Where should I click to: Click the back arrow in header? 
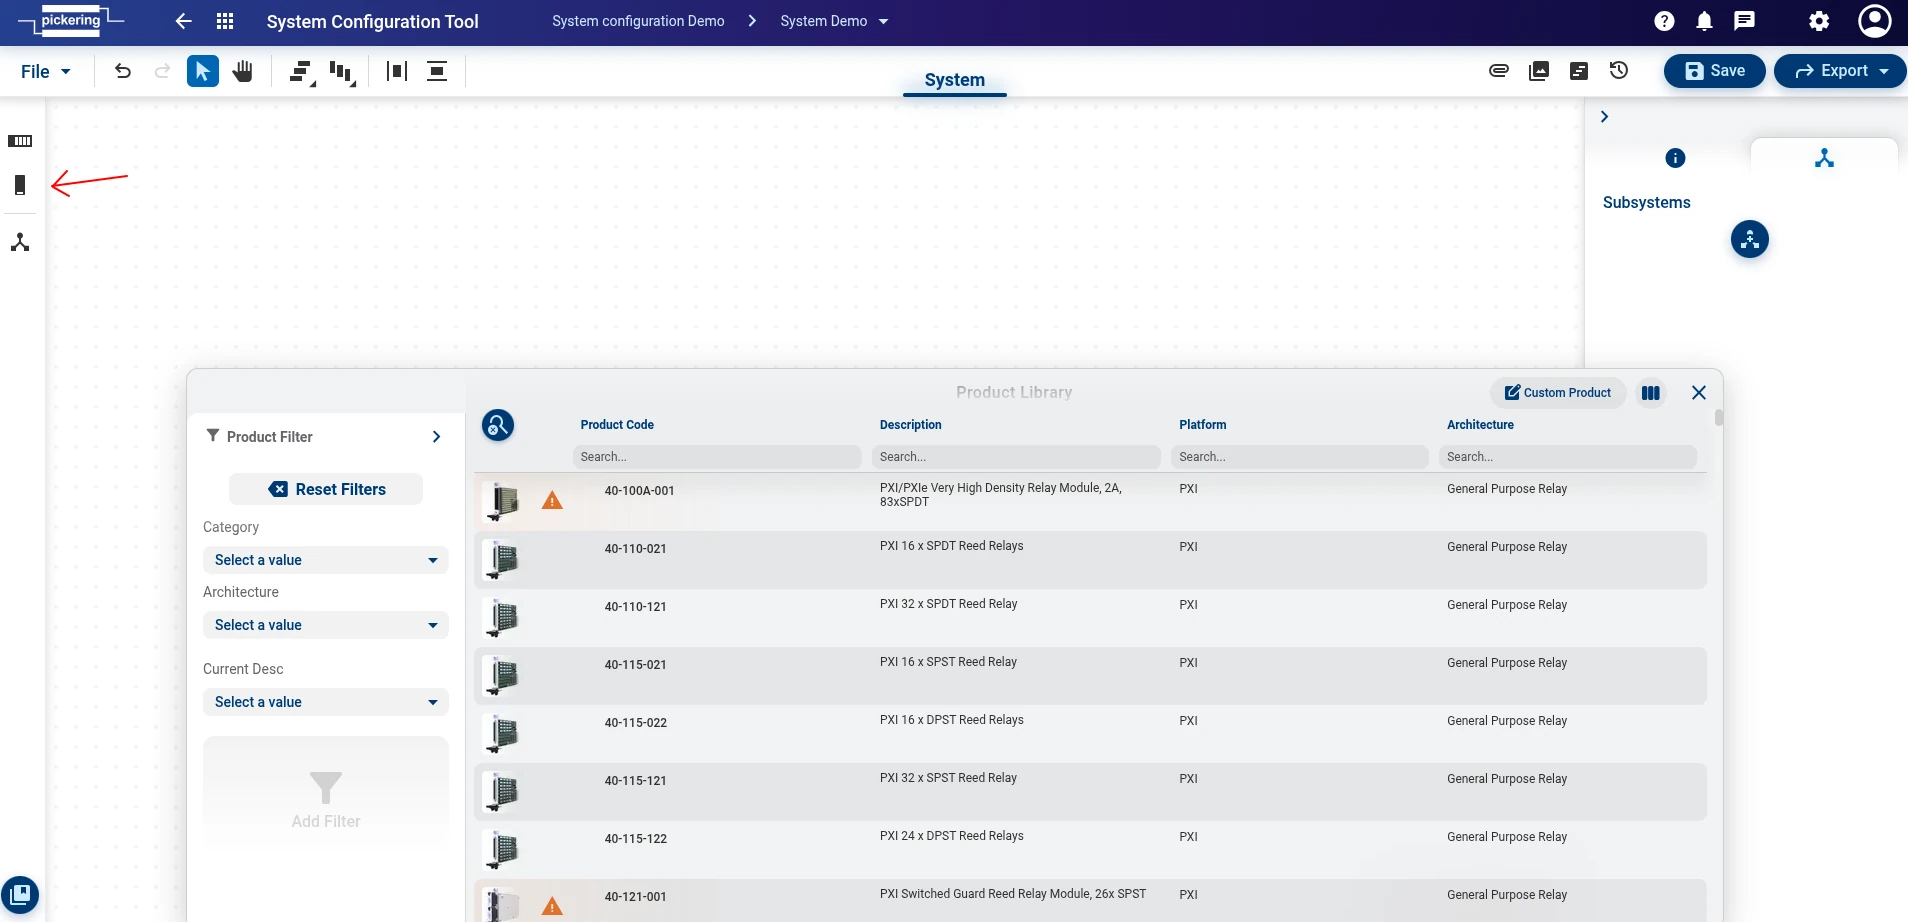[x=183, y=21]
